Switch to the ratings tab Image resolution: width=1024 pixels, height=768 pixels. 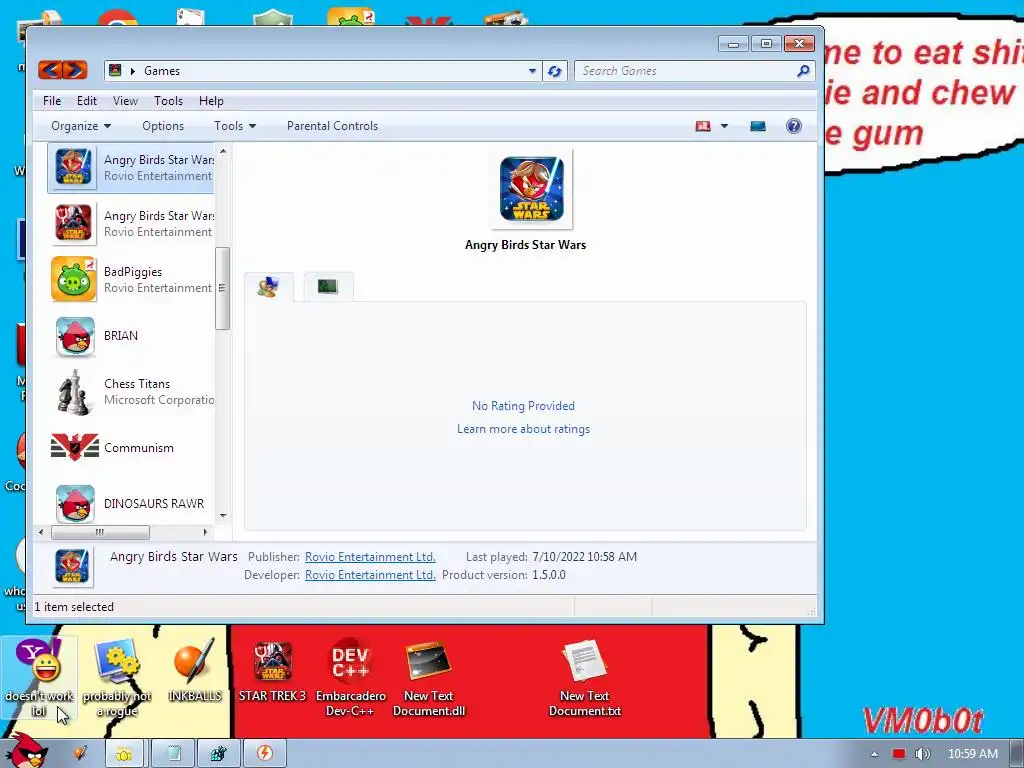coord(268,287)
